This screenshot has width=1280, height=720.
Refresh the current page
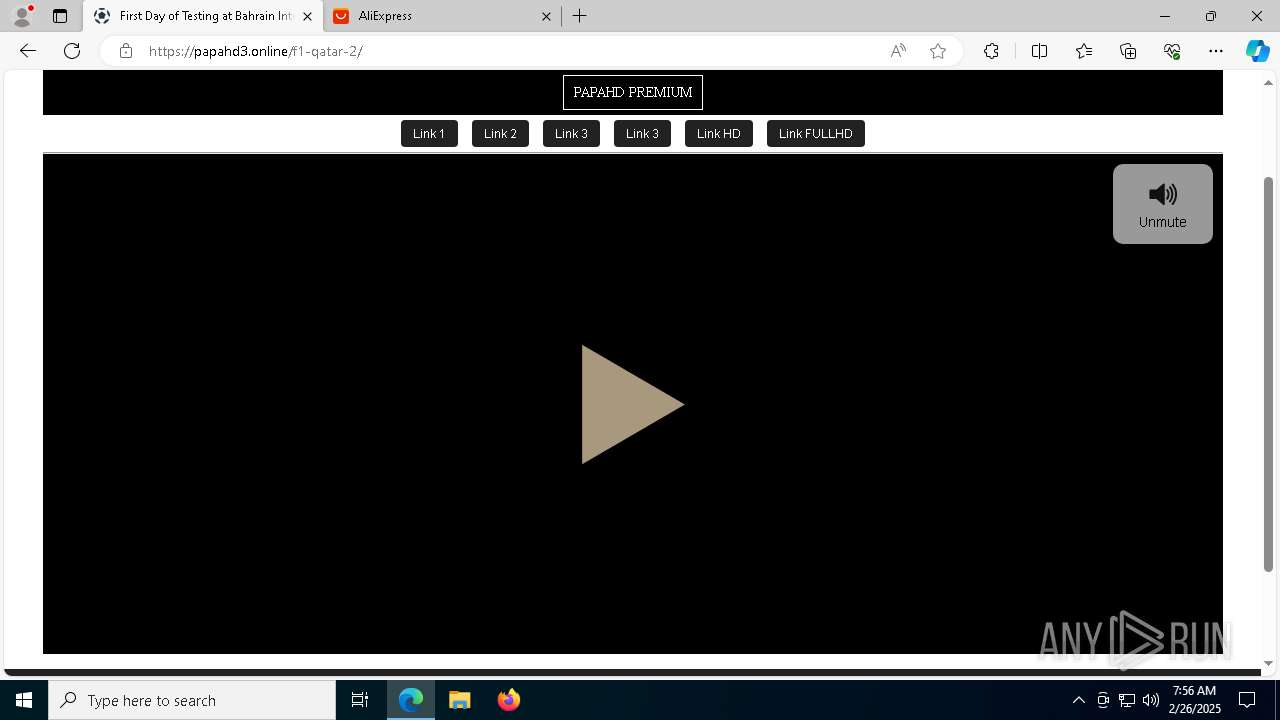coord(72,51)
